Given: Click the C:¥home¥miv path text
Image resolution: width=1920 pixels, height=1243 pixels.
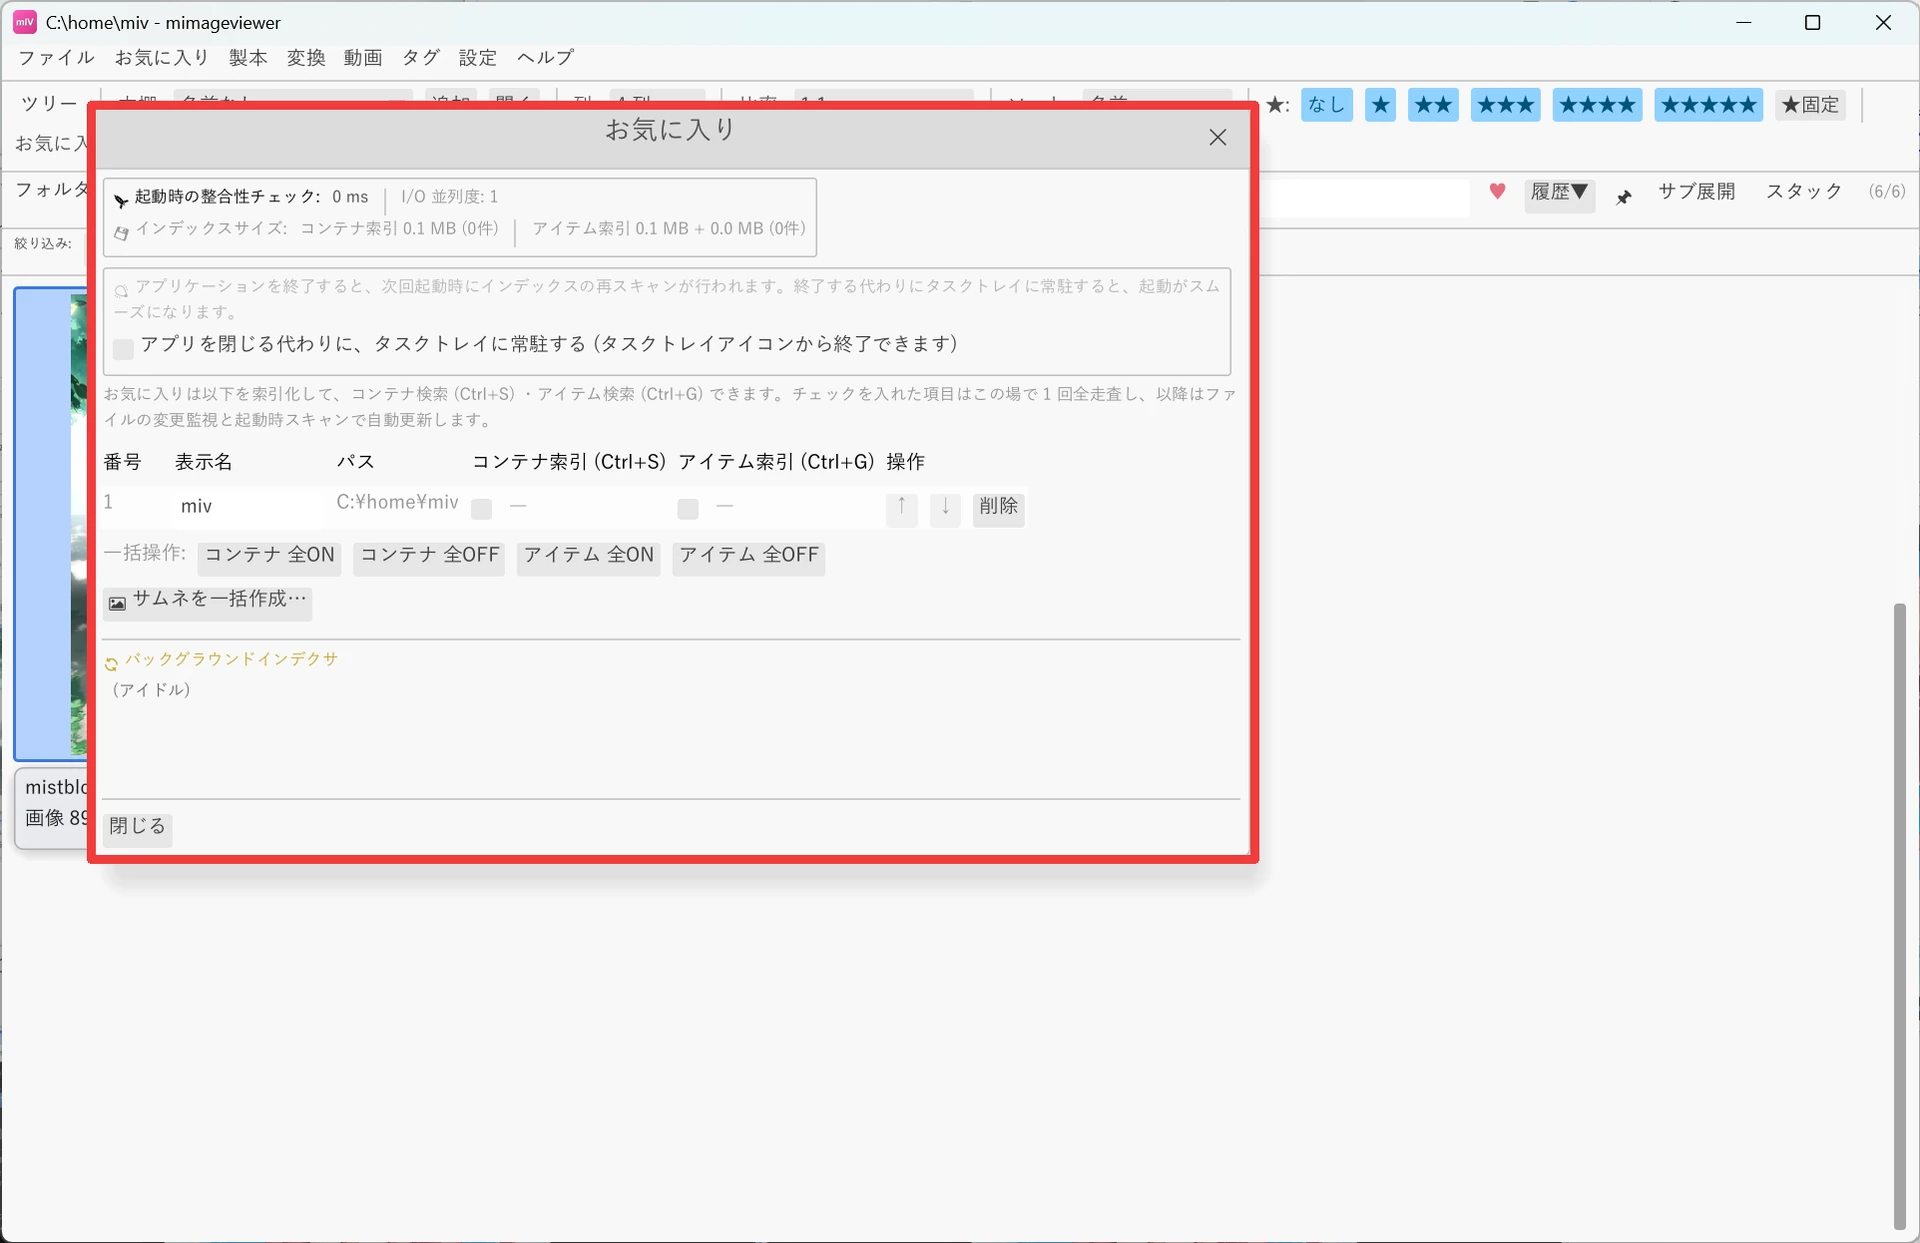Looking at the screenshot, I should point(397,503).
